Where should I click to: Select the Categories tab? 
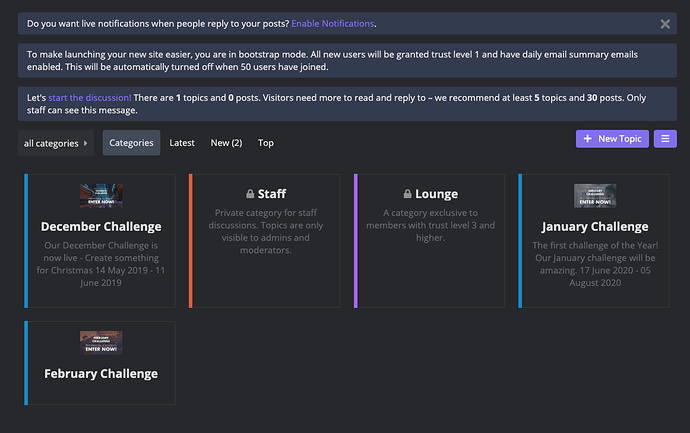[x=131, y=143]
